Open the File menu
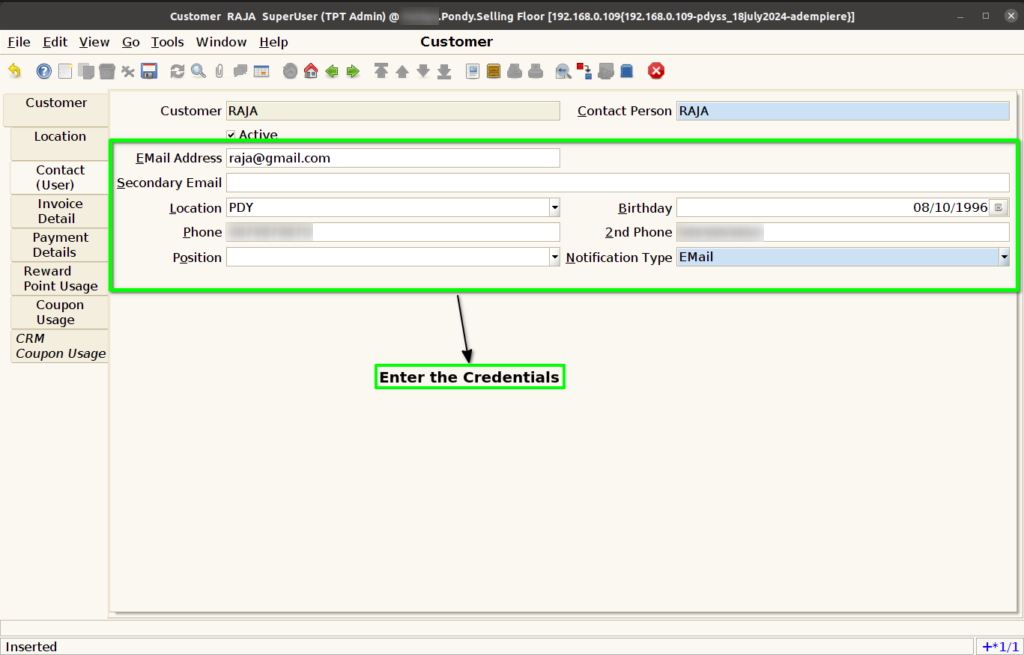Screen dimensions: 1024x655 point(19,42)
